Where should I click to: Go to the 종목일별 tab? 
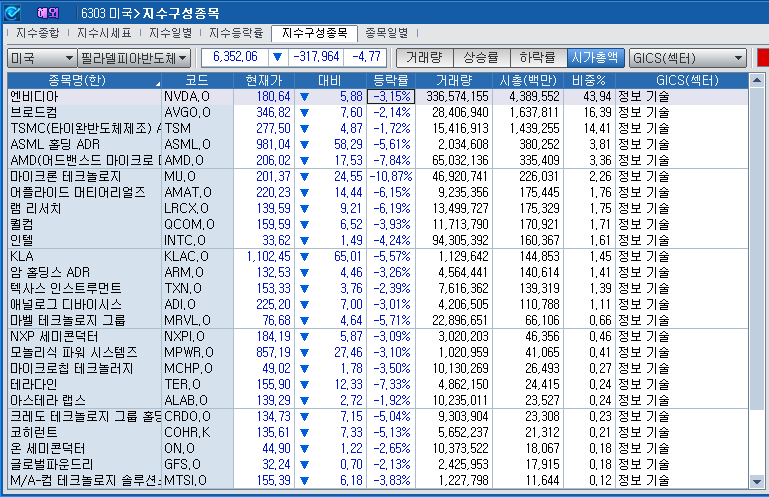[x=387, y=33]
